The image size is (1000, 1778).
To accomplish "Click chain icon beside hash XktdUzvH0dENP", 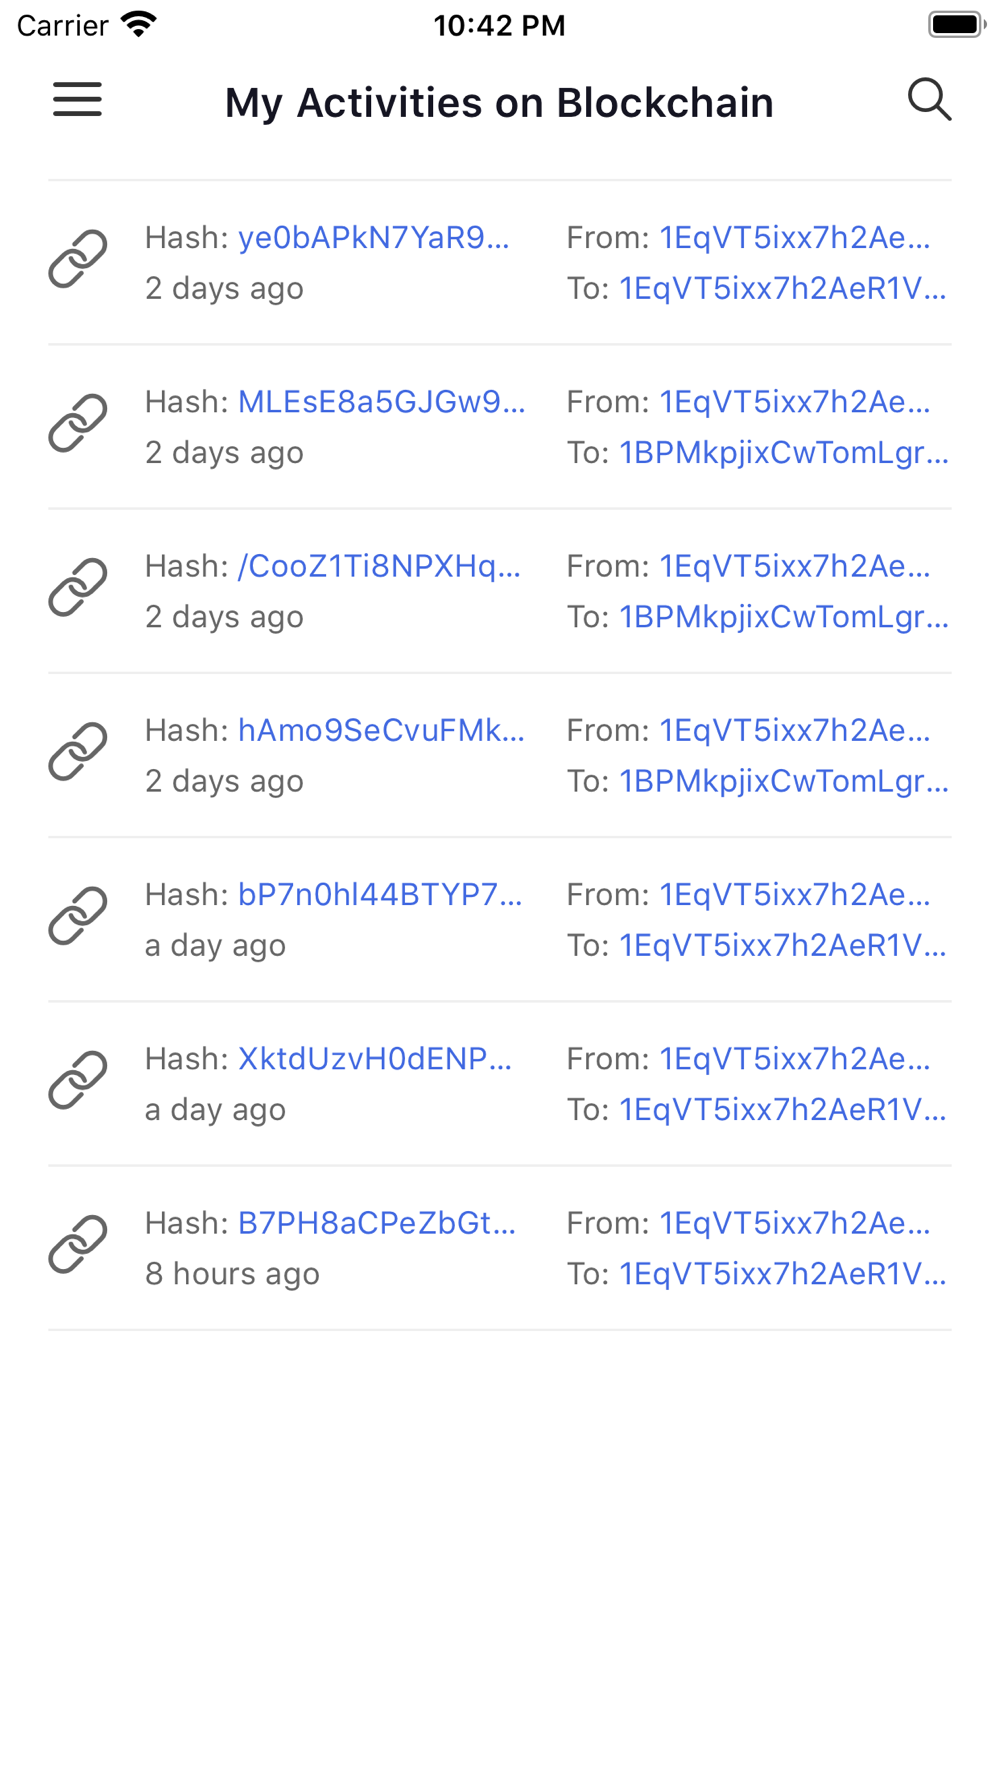I will 78,1080.
